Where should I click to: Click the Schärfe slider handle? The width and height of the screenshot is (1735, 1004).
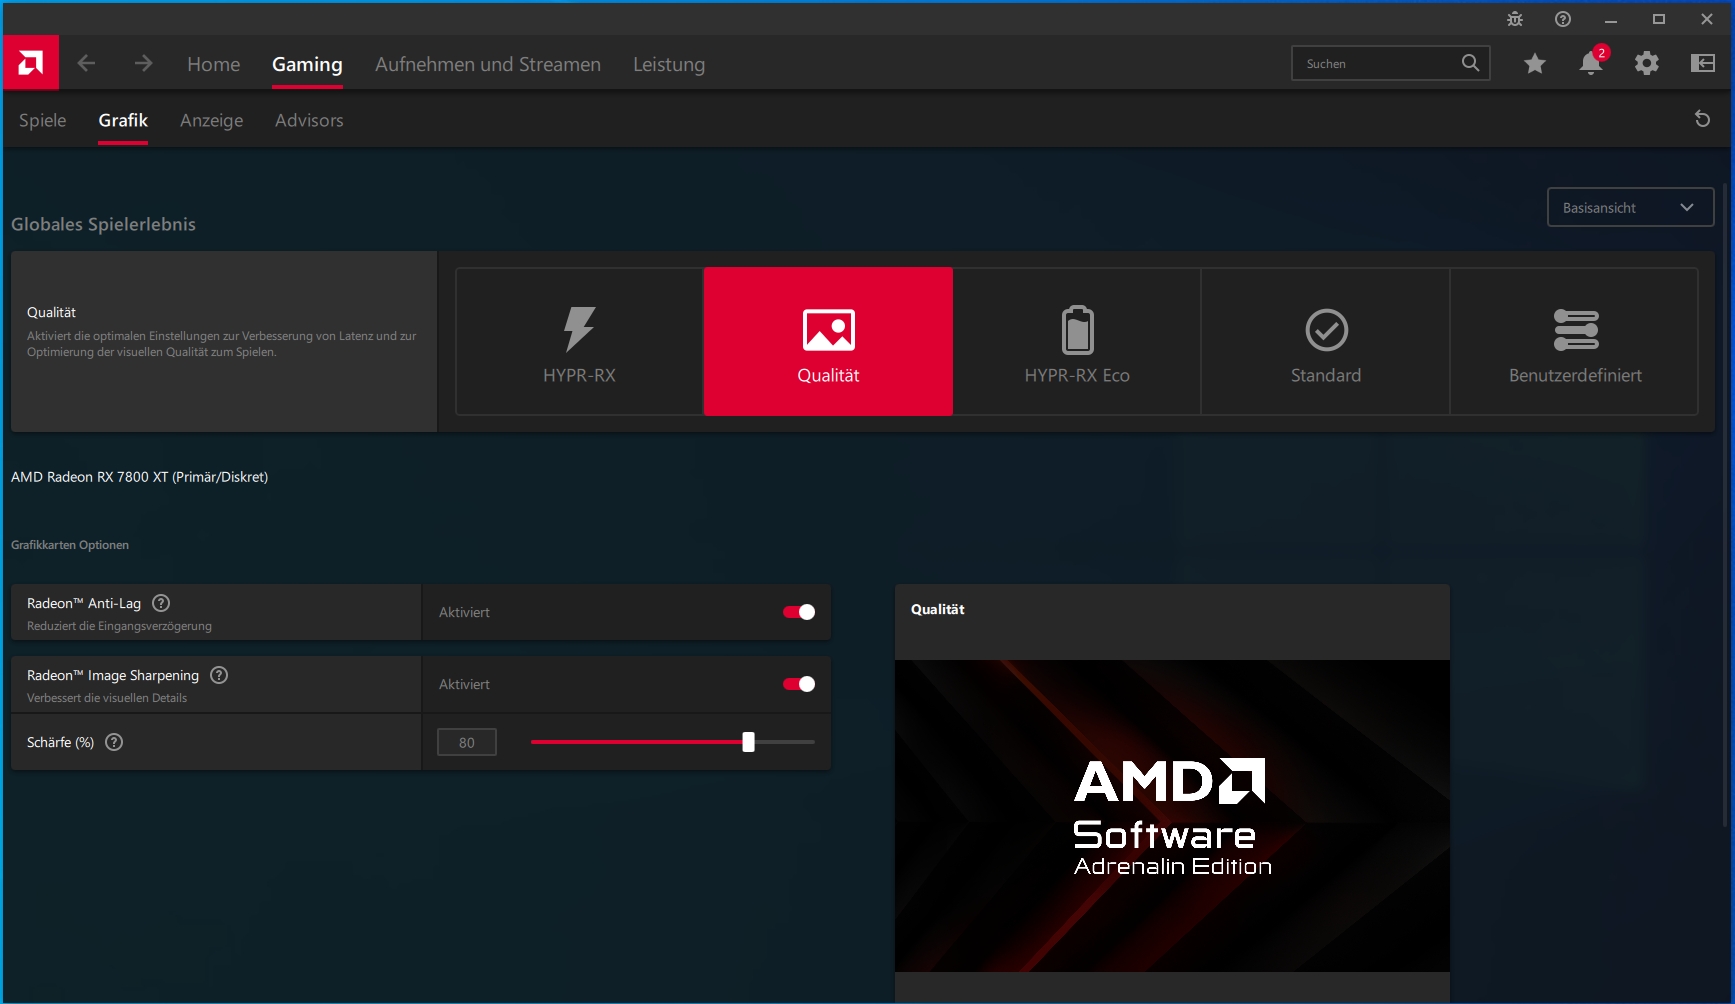tap(748, 742)
